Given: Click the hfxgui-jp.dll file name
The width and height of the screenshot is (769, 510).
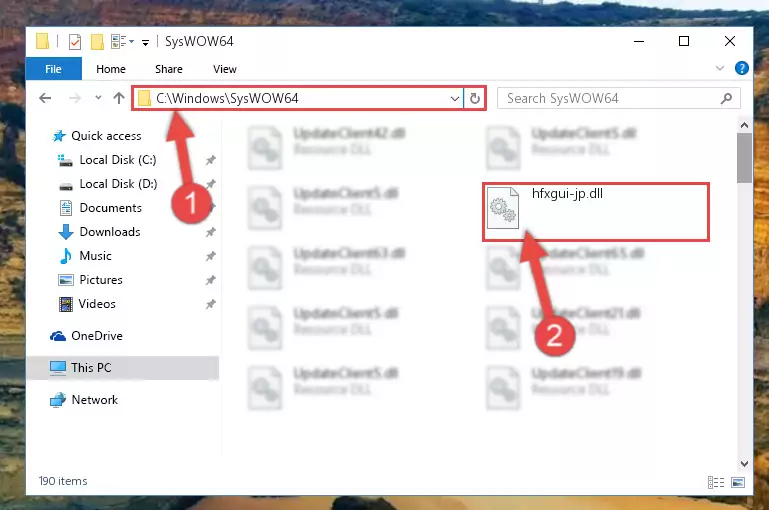Looking at the screenshot, I should [x=567, y=194].
